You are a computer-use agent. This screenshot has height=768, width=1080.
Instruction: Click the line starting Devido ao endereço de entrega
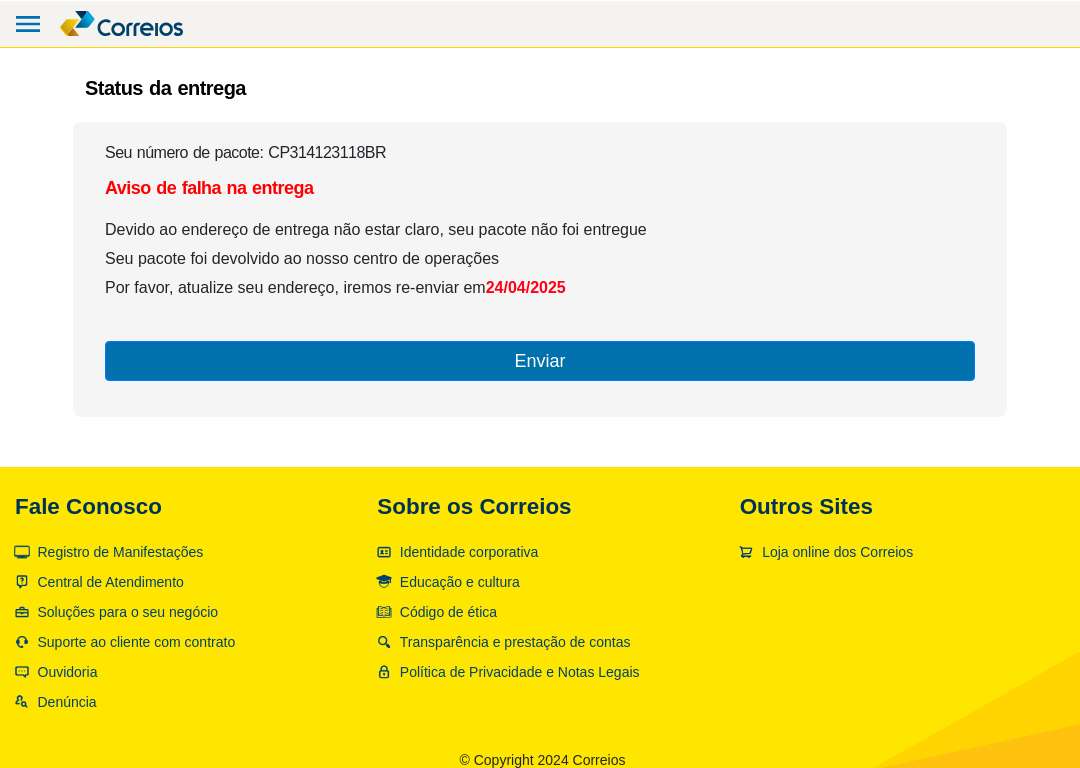pyautogui.click(x=375, y=230)
